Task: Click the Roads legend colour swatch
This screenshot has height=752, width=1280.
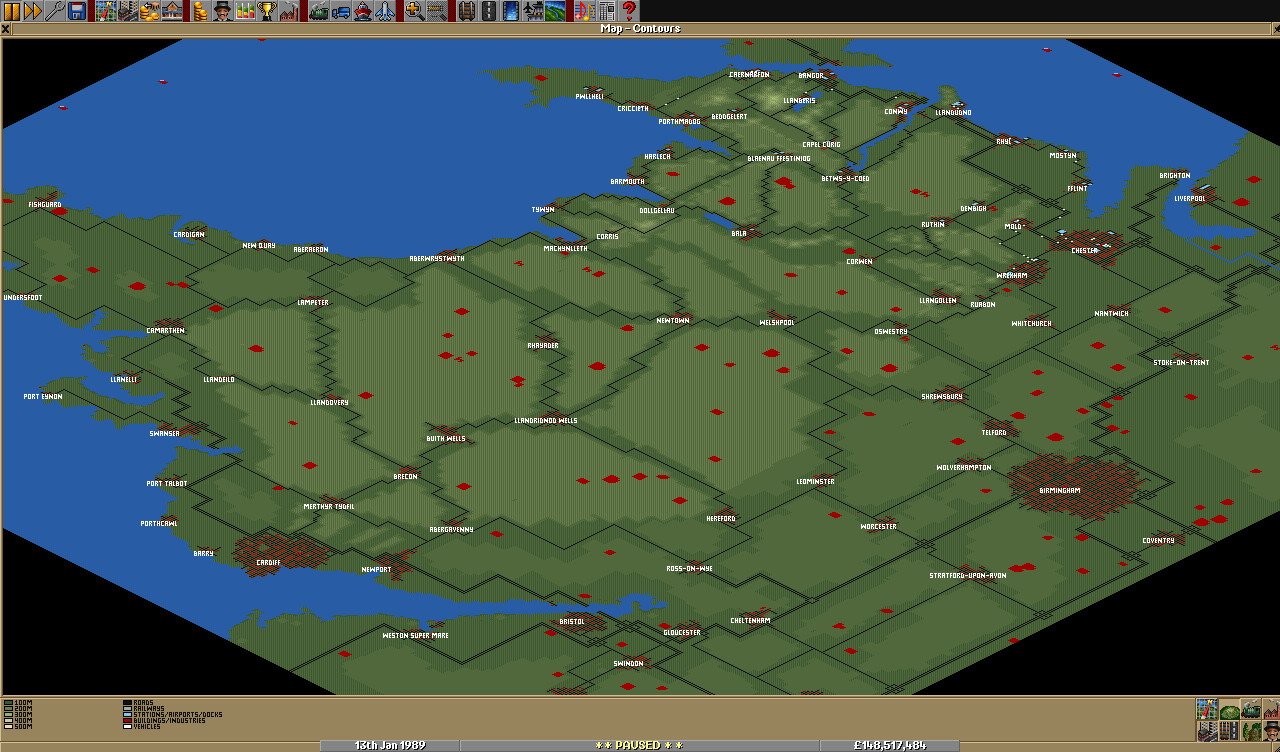Action: [x=127, y=703]
